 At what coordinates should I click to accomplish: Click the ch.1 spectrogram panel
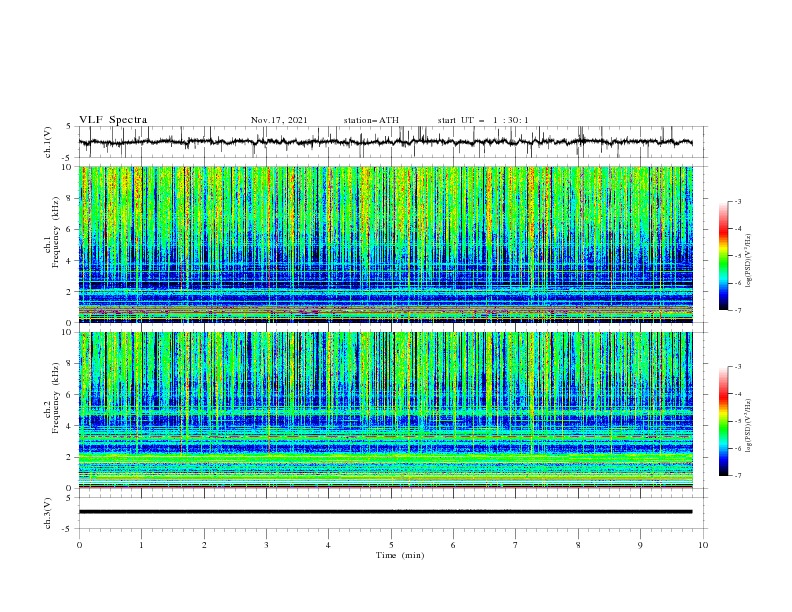click(385, 244)
